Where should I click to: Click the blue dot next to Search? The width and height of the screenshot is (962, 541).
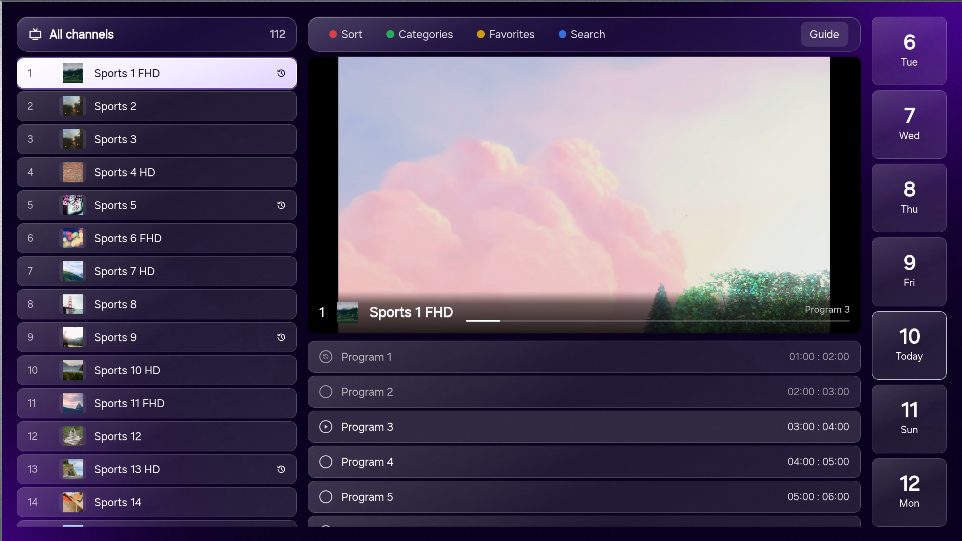(x=562, y=34)
